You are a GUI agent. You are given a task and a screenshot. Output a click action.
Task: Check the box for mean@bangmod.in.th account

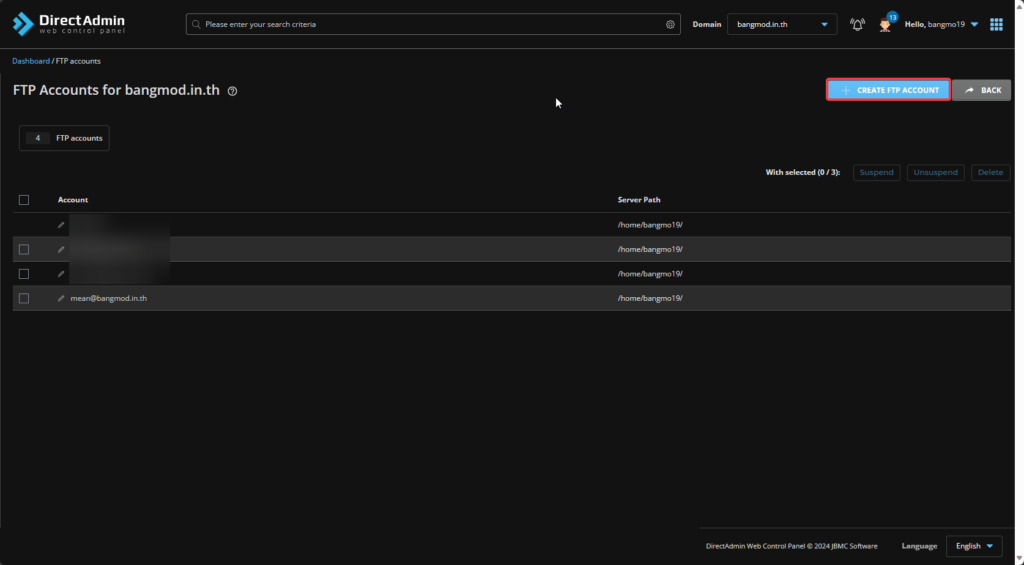point(24,298)
